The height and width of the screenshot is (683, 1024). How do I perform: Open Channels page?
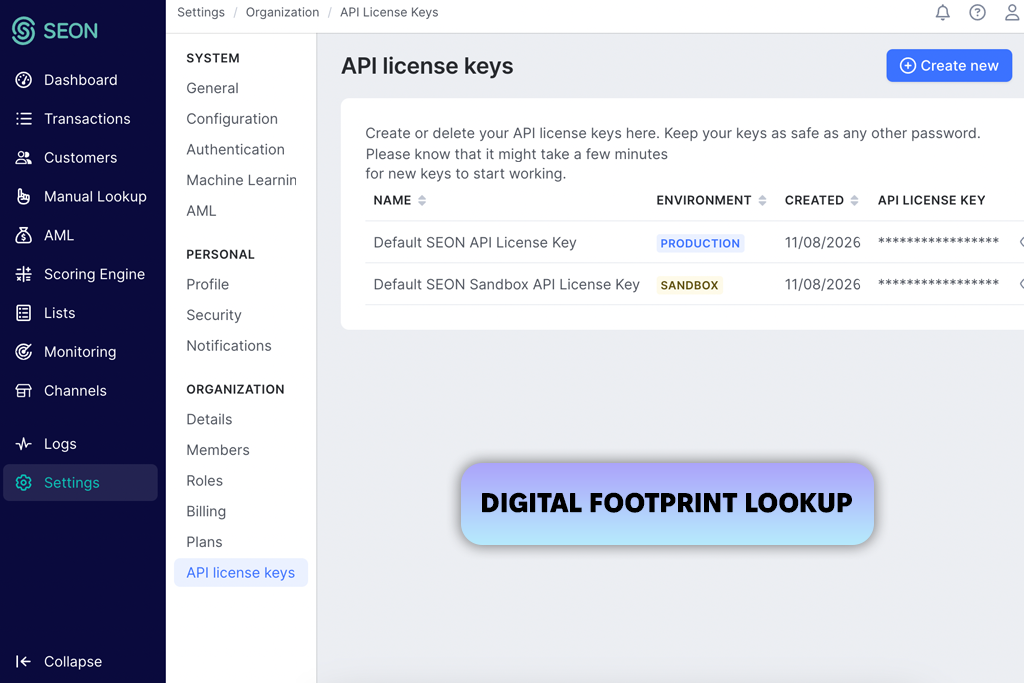[75, 390]
